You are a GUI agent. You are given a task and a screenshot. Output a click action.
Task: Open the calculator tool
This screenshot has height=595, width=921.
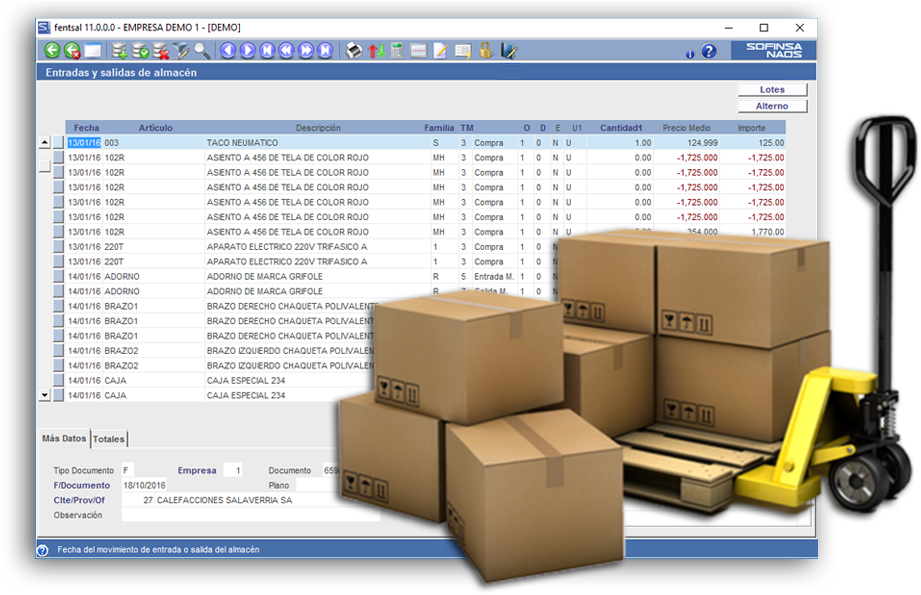tap(397, 50)
